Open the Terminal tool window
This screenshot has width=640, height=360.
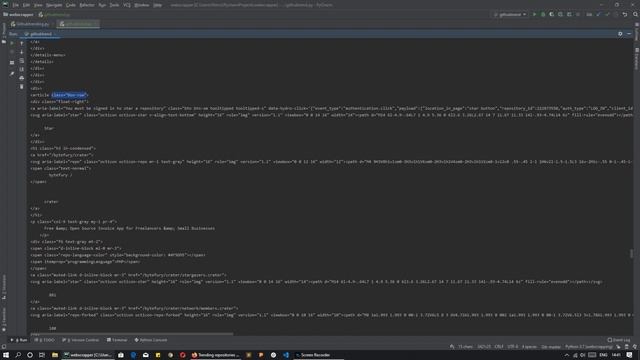(x=117, y=340)
